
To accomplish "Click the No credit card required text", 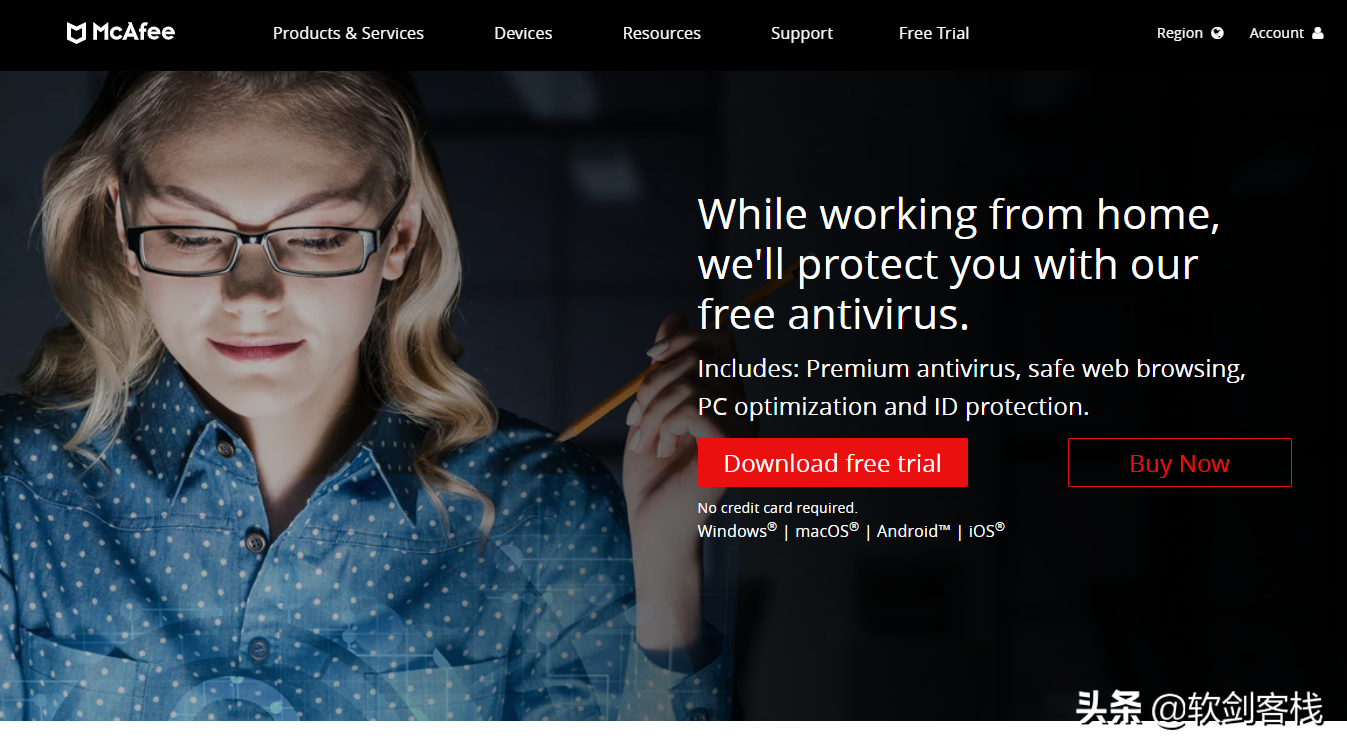I will (x=777, y=508).
